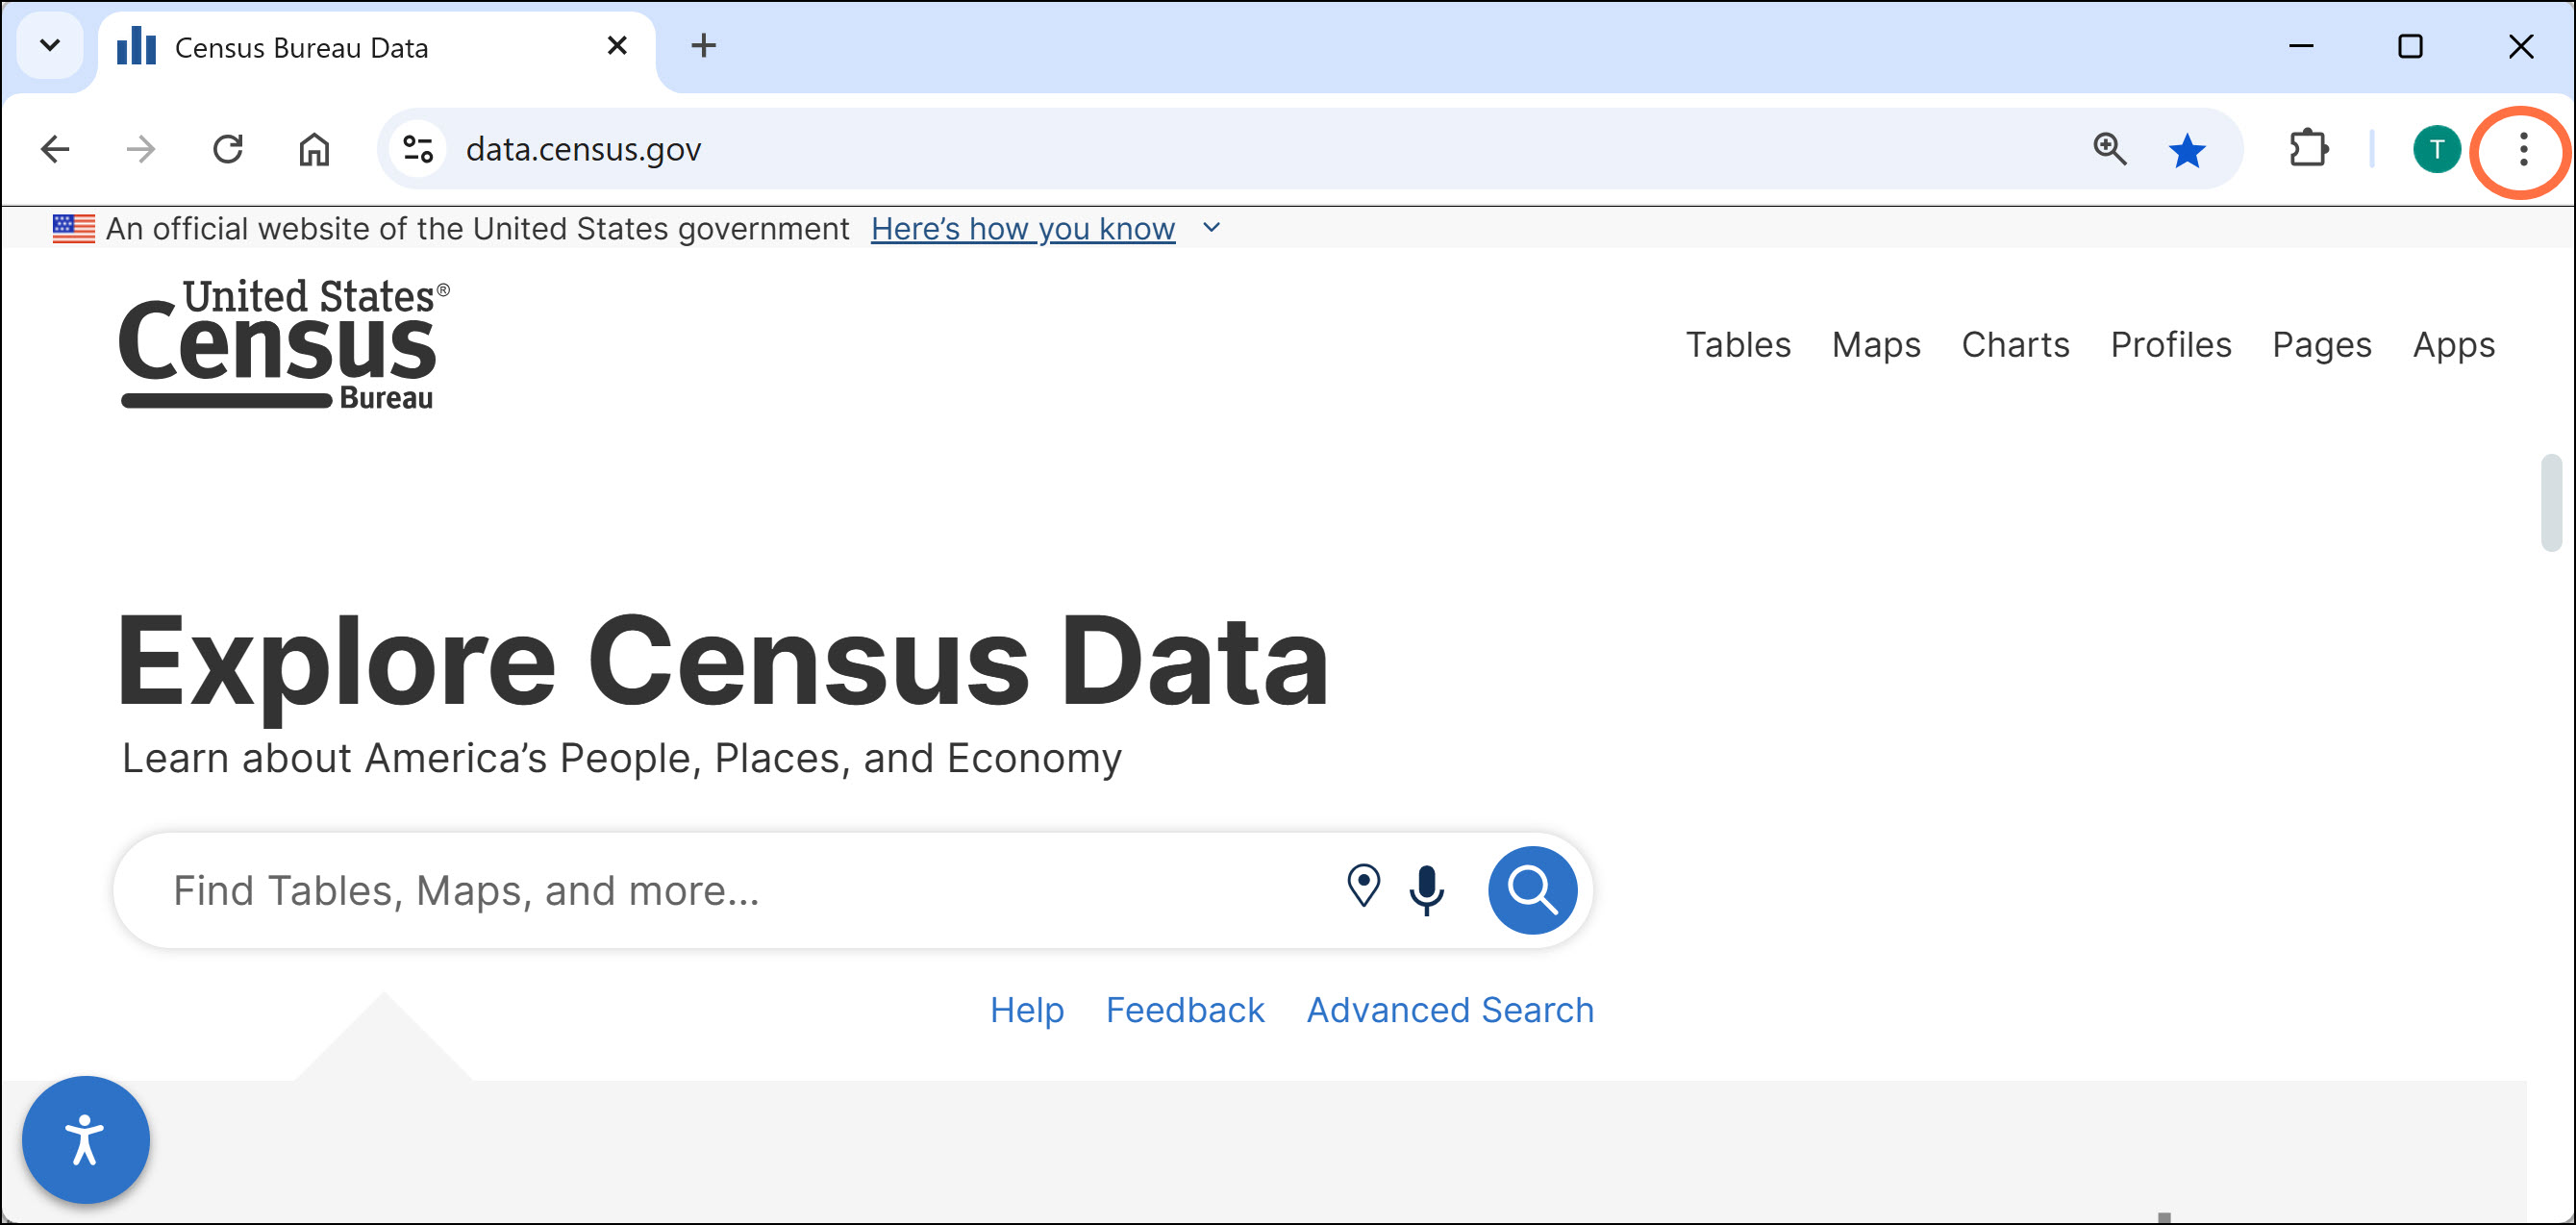Open the Apps navigation item
2576x1225 pixels.
click(x=2454, y=345)
